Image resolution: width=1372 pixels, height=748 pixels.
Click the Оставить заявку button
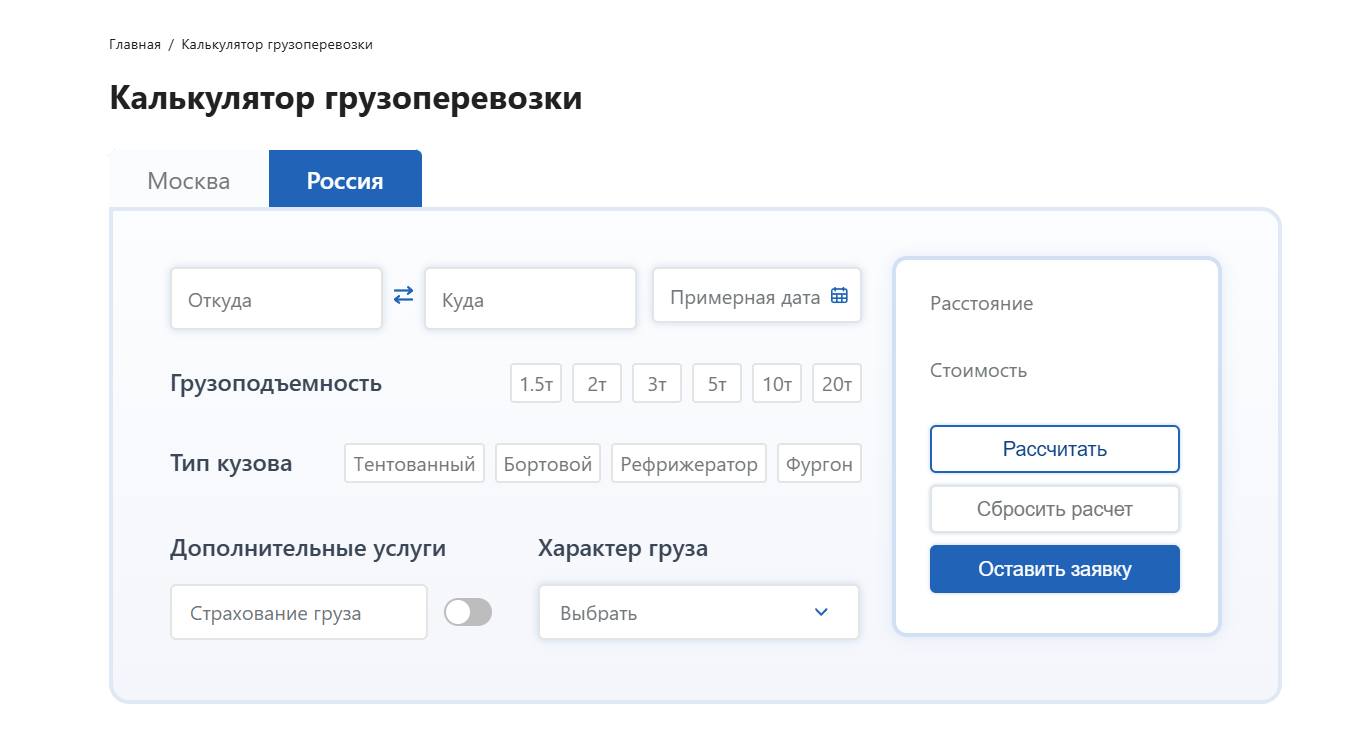(1054, 569)
